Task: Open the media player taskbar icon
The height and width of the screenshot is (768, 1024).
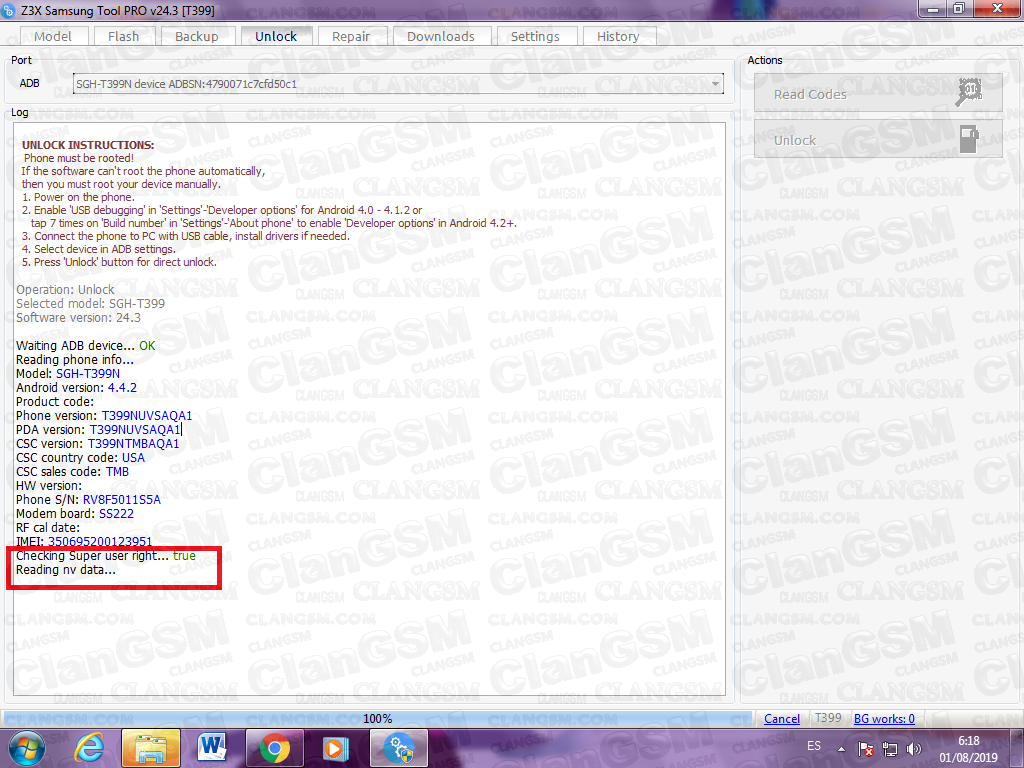Action: click(x=335, y=748)
